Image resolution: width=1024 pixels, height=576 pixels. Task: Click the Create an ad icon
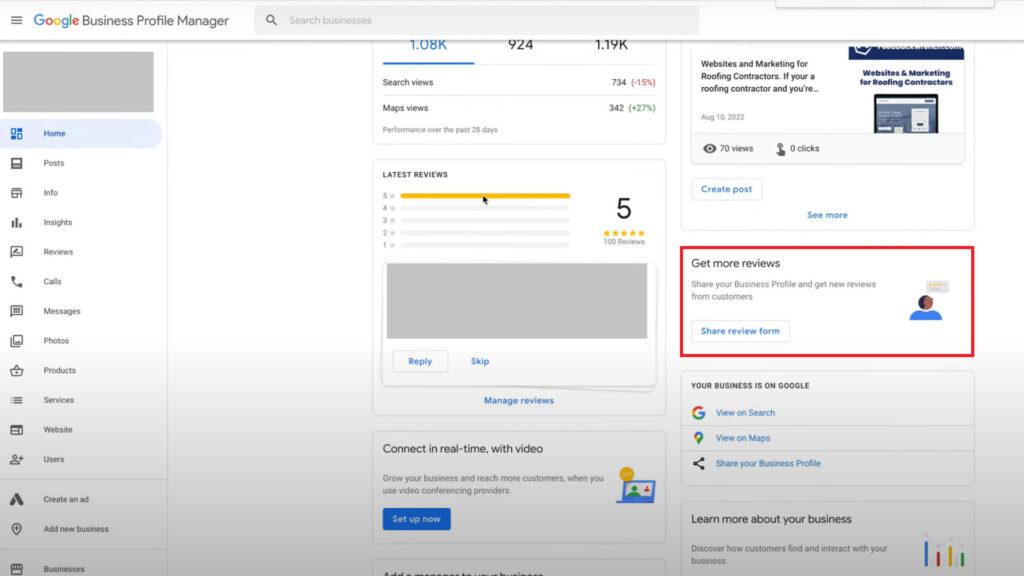point(16,500)
